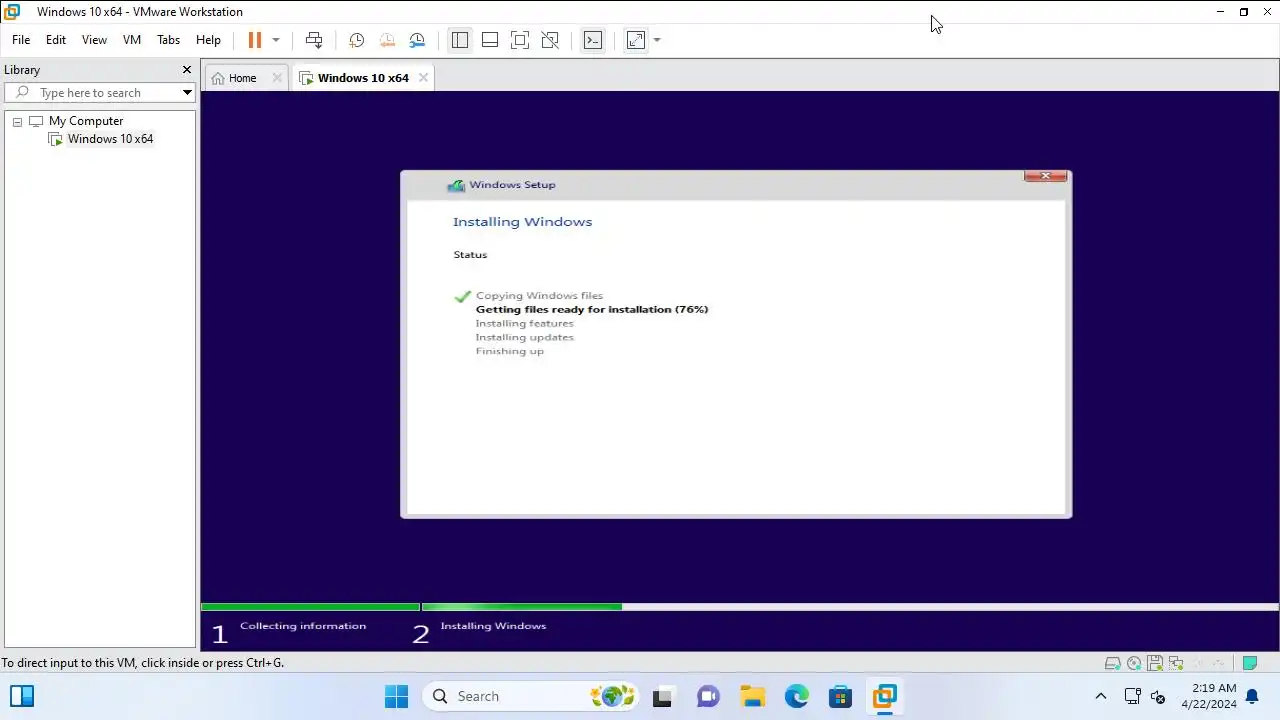Image resolution: width=1280 pixels, height=720 pixels.
Task: Click the VMware Workstation title bar icon
Action: [x=12, y=12]
